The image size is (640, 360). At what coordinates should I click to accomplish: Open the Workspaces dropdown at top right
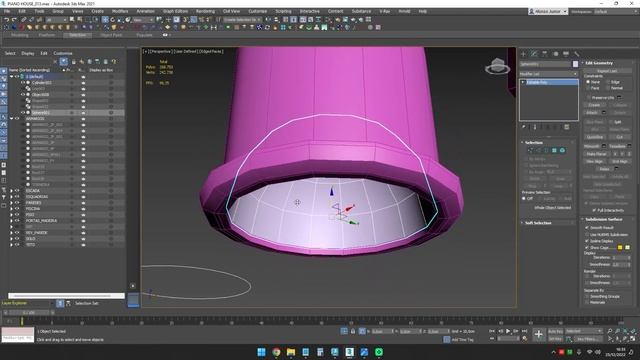(615, 11)
